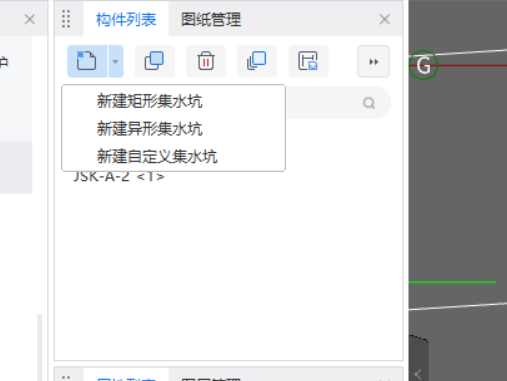
Task: Open the New component dropdown arrow
Action: coord(115,61)
